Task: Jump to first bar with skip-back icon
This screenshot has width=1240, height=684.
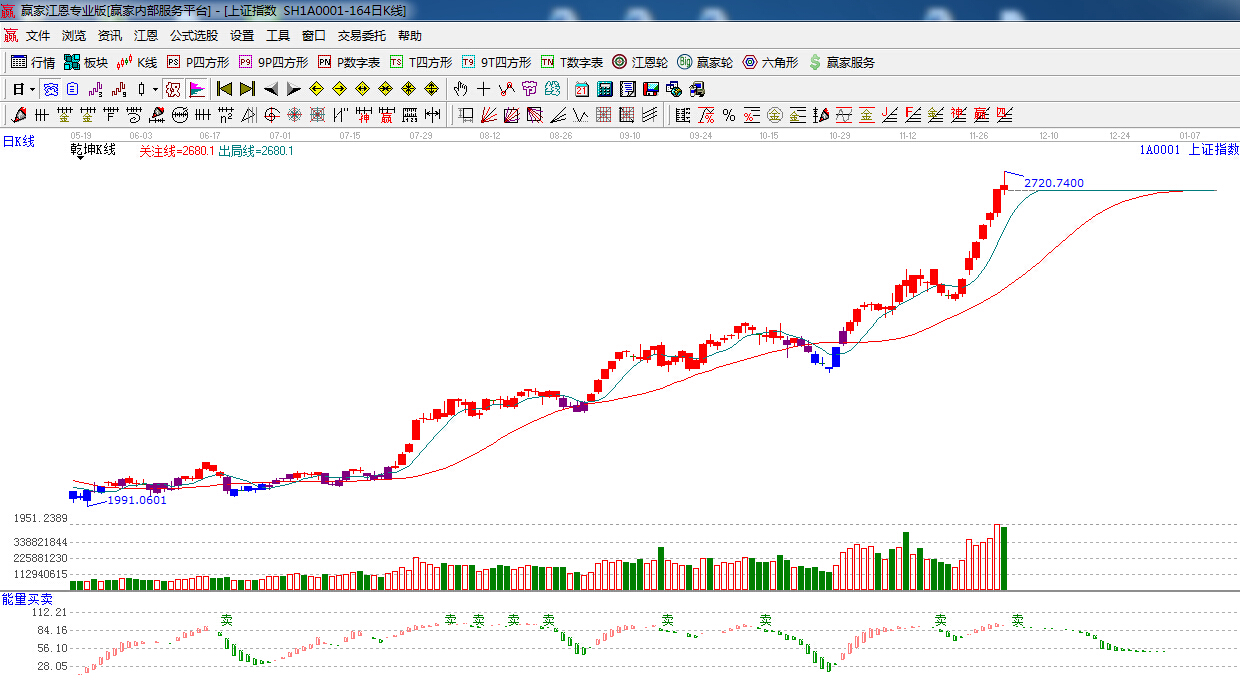Action: (224, 89)
